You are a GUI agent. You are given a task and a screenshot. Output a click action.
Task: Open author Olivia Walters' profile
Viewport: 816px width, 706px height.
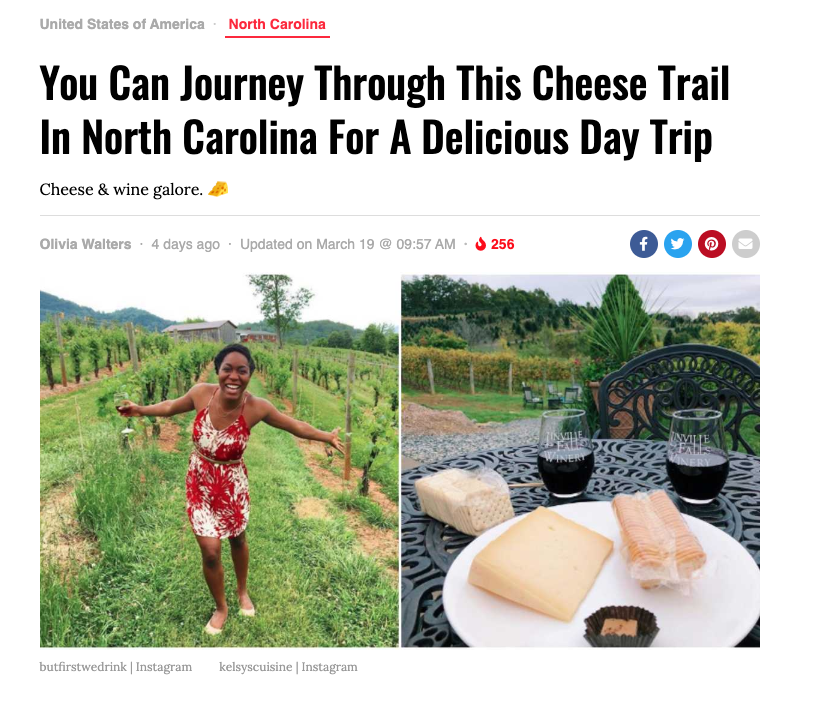click(85, 244)
